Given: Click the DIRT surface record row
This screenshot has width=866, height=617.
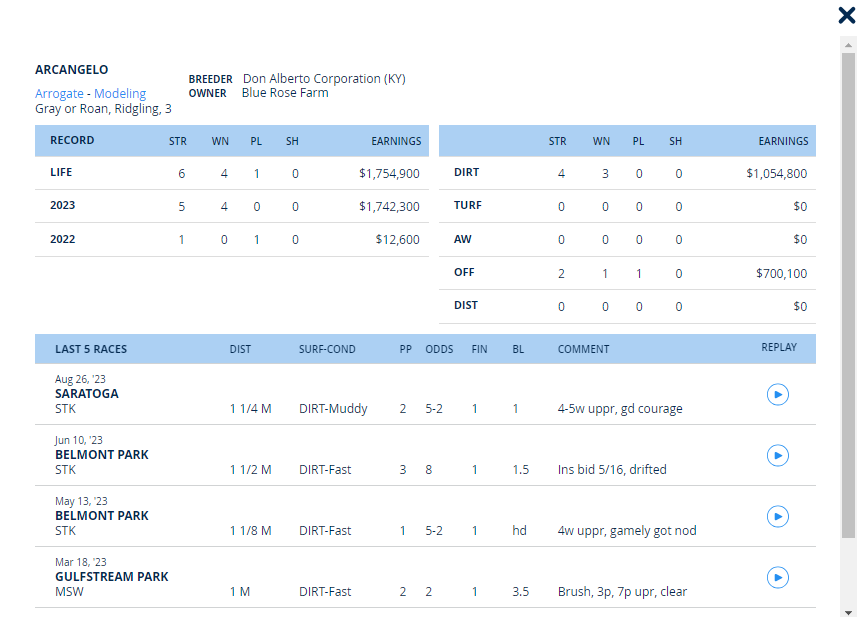Looking at the screenshot, I should tap(627, 173).
